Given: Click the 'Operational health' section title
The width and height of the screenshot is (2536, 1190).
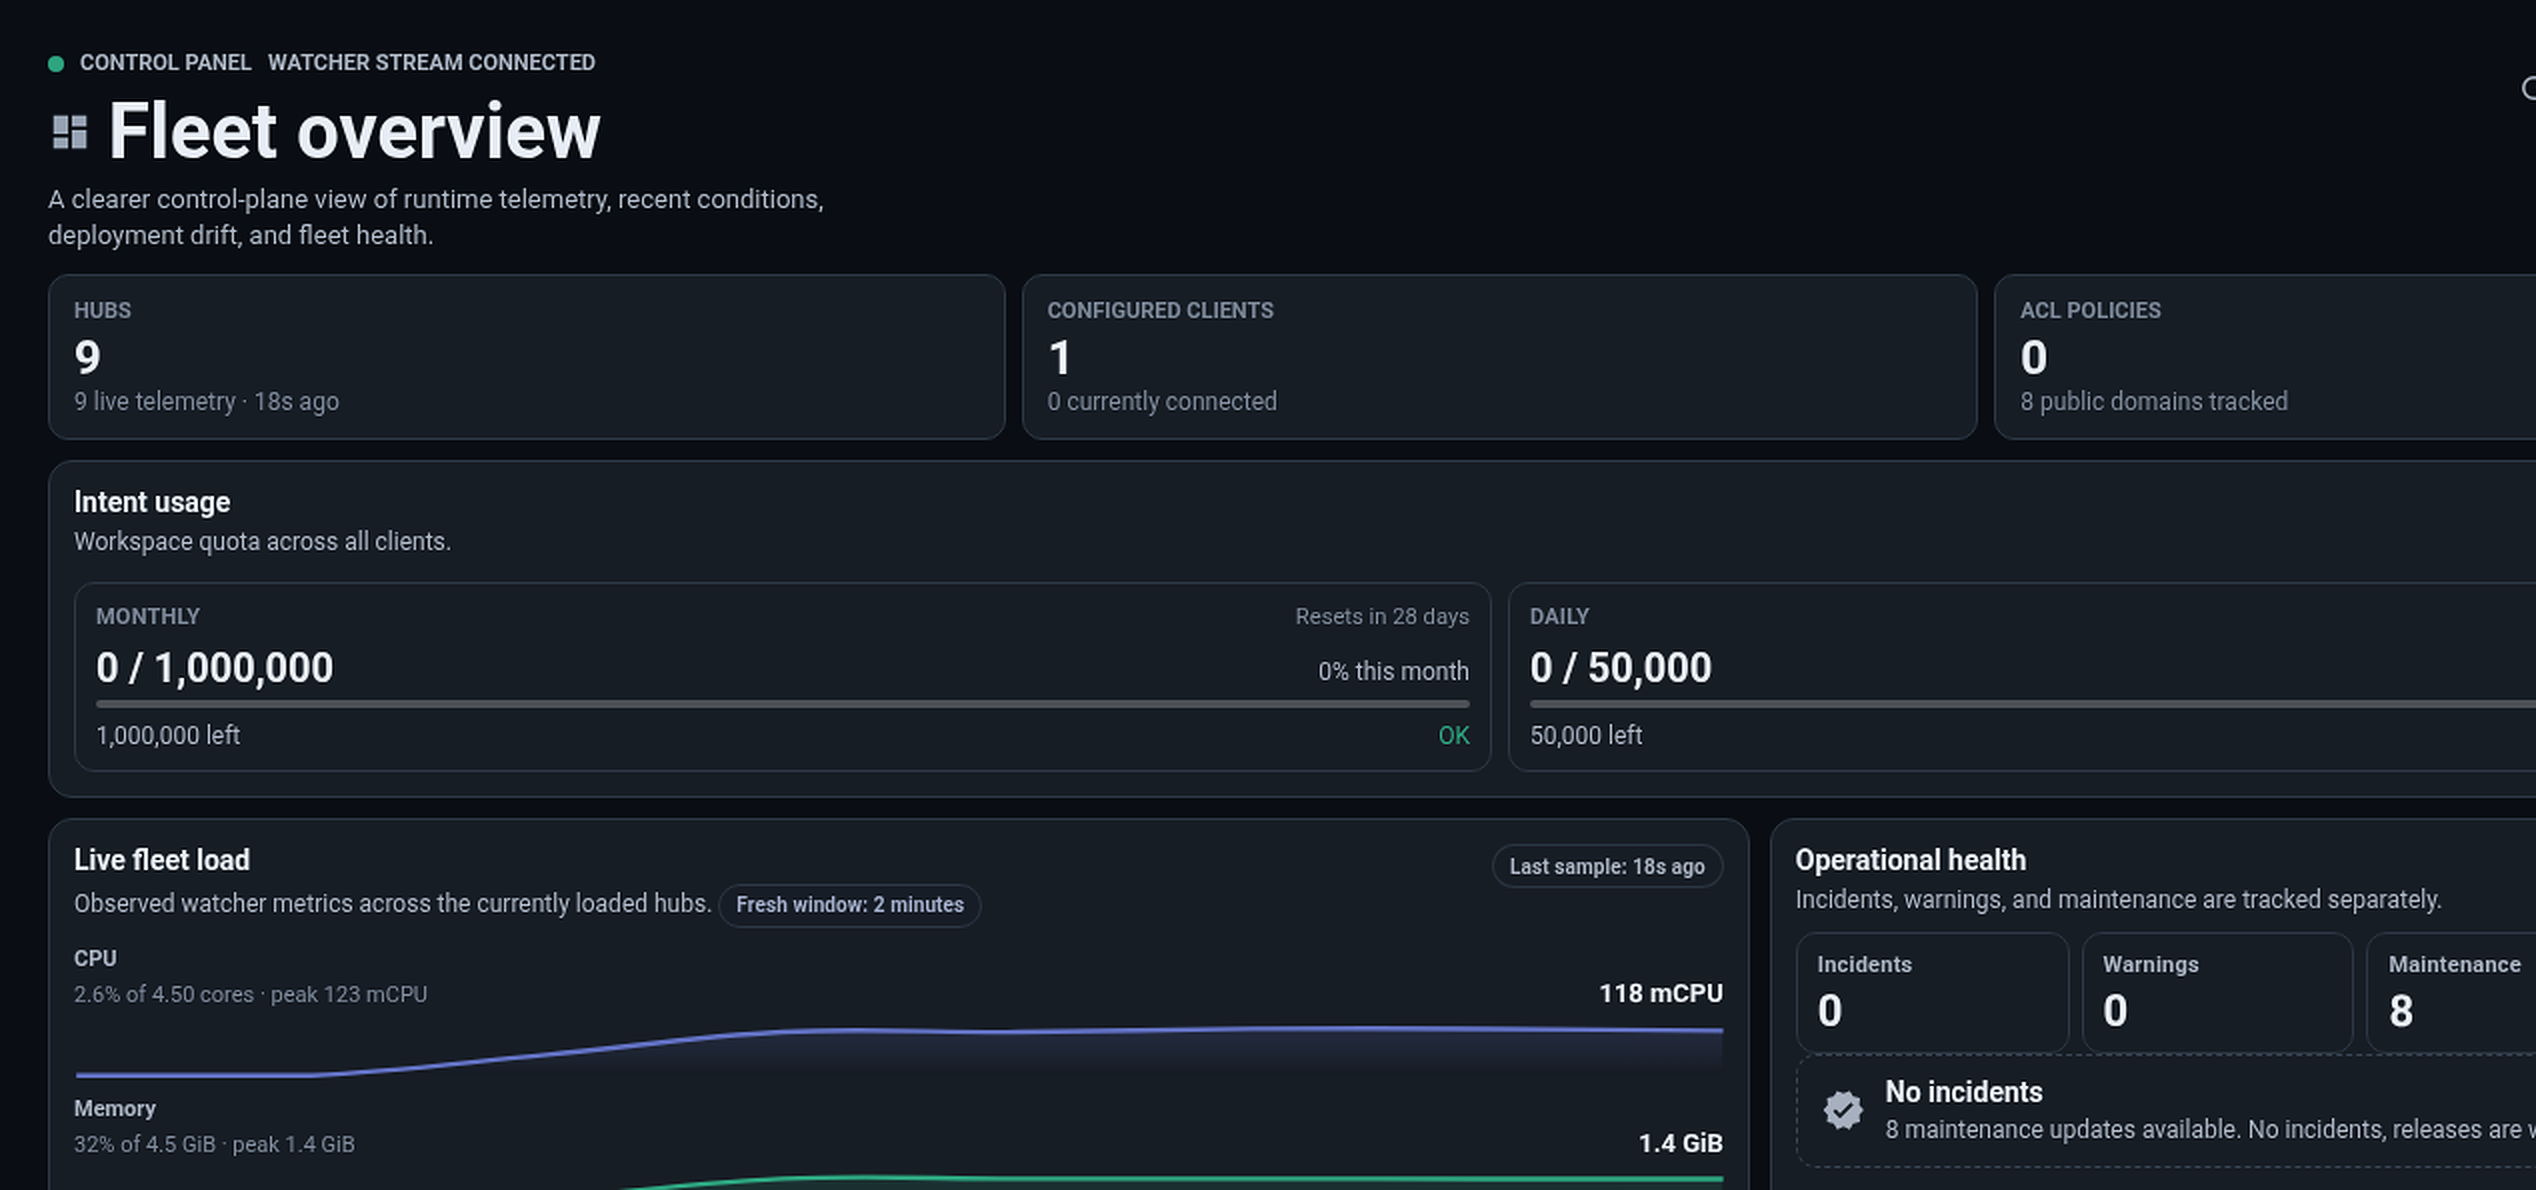Looking at the screenshot, I should 1910,860.
